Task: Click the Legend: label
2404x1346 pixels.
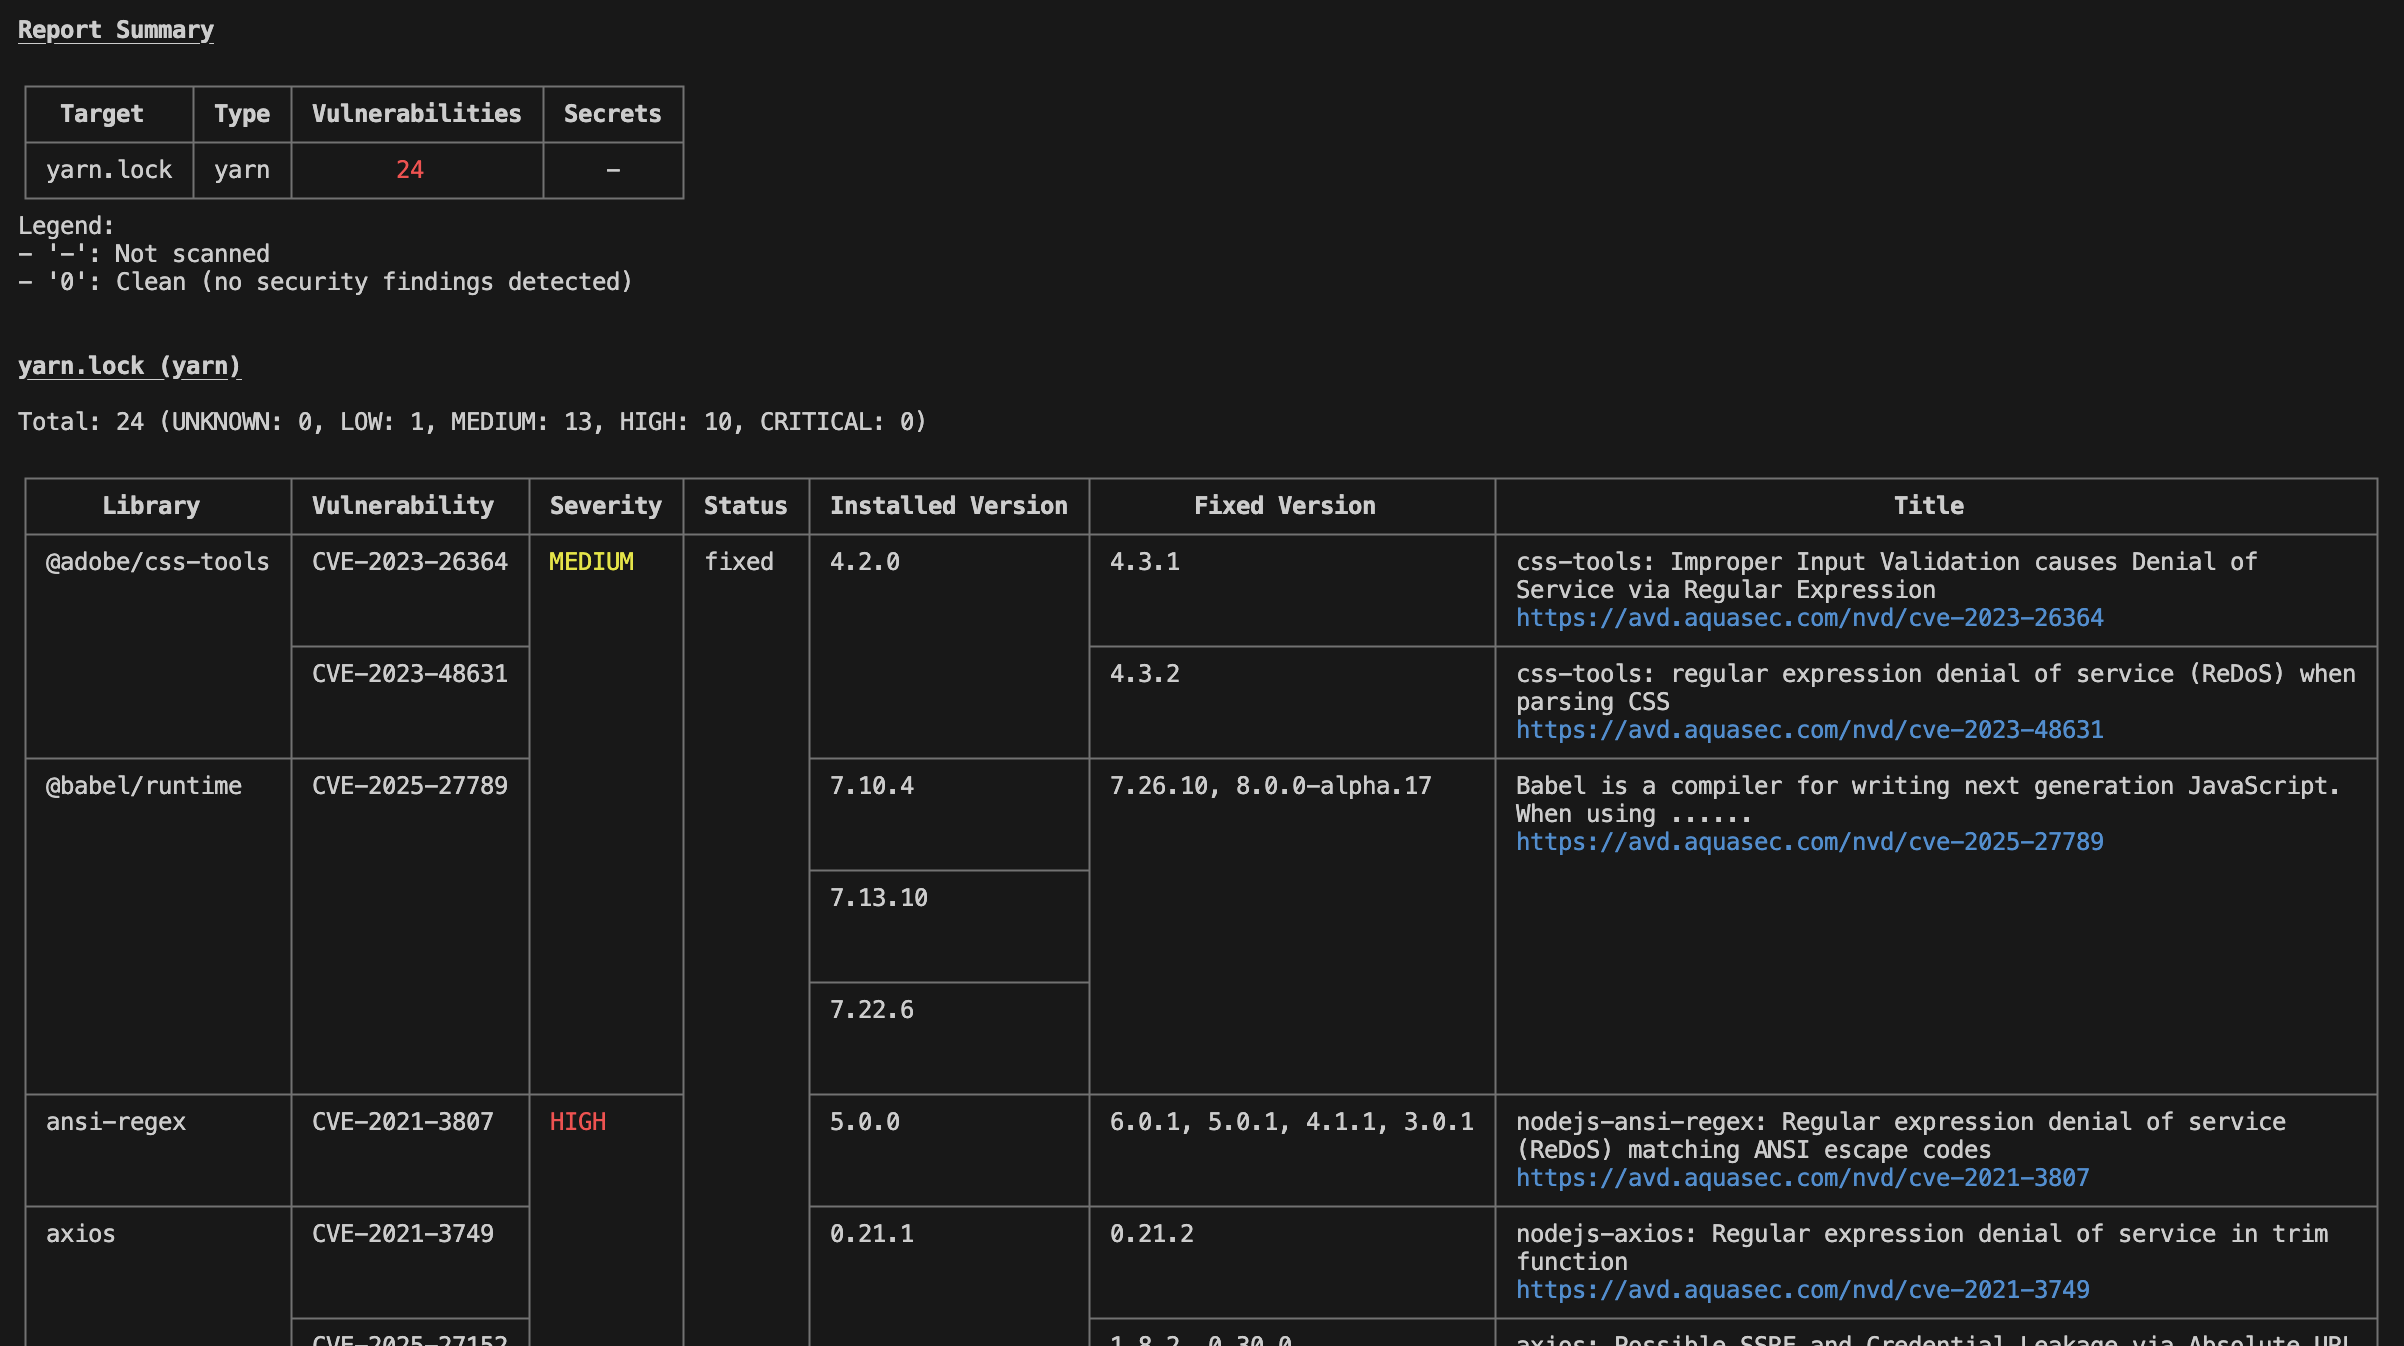Action: [67, 226]
